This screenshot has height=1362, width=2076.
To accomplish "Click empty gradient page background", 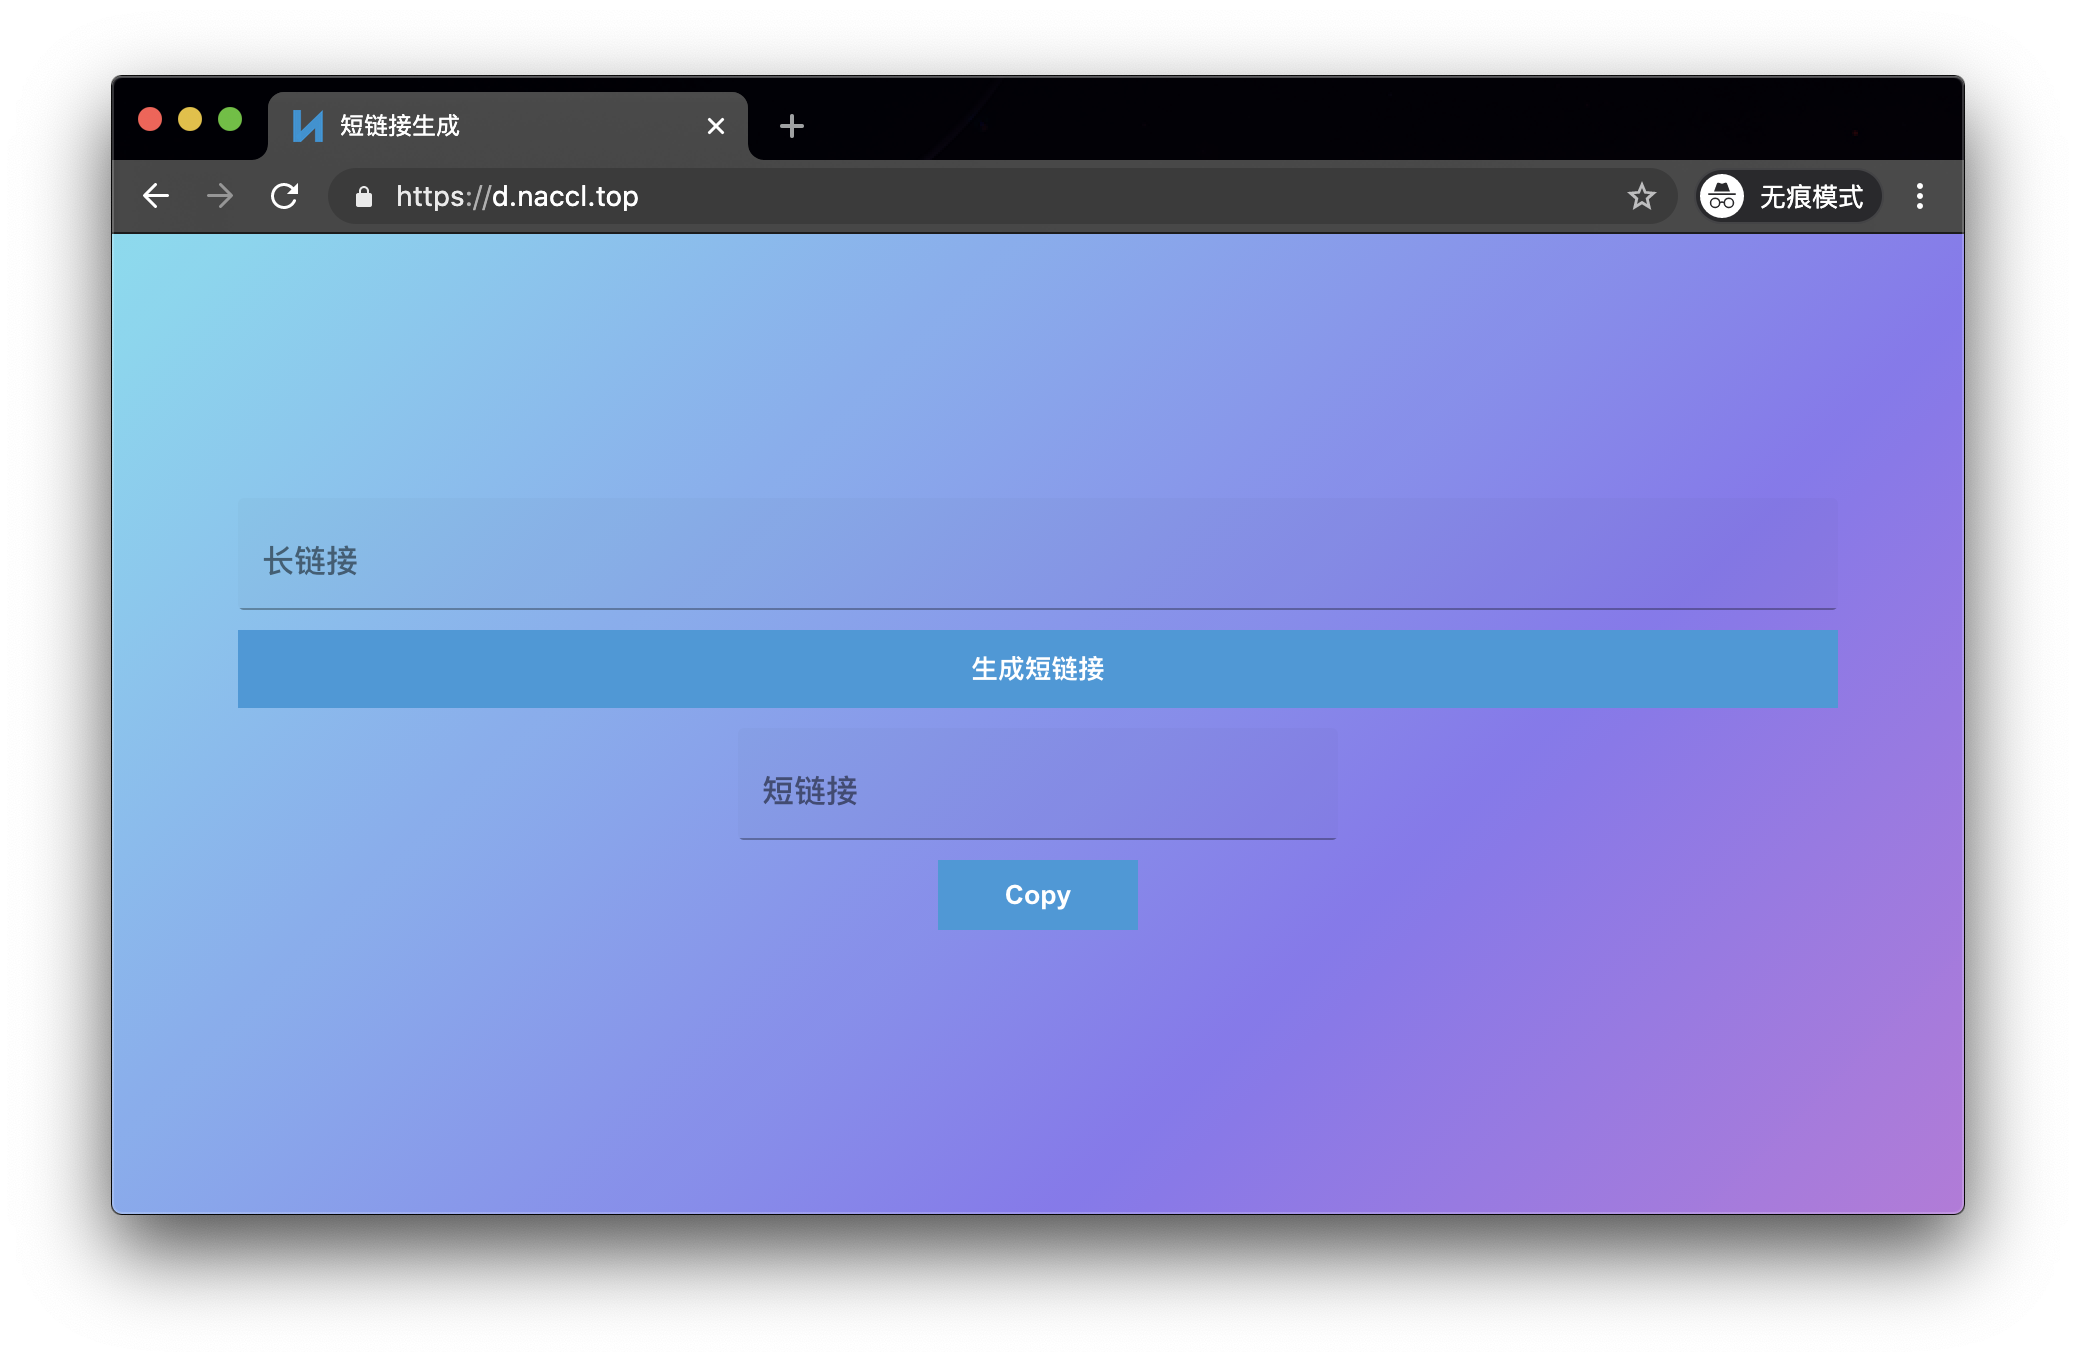I will tap(1037, 1080).
